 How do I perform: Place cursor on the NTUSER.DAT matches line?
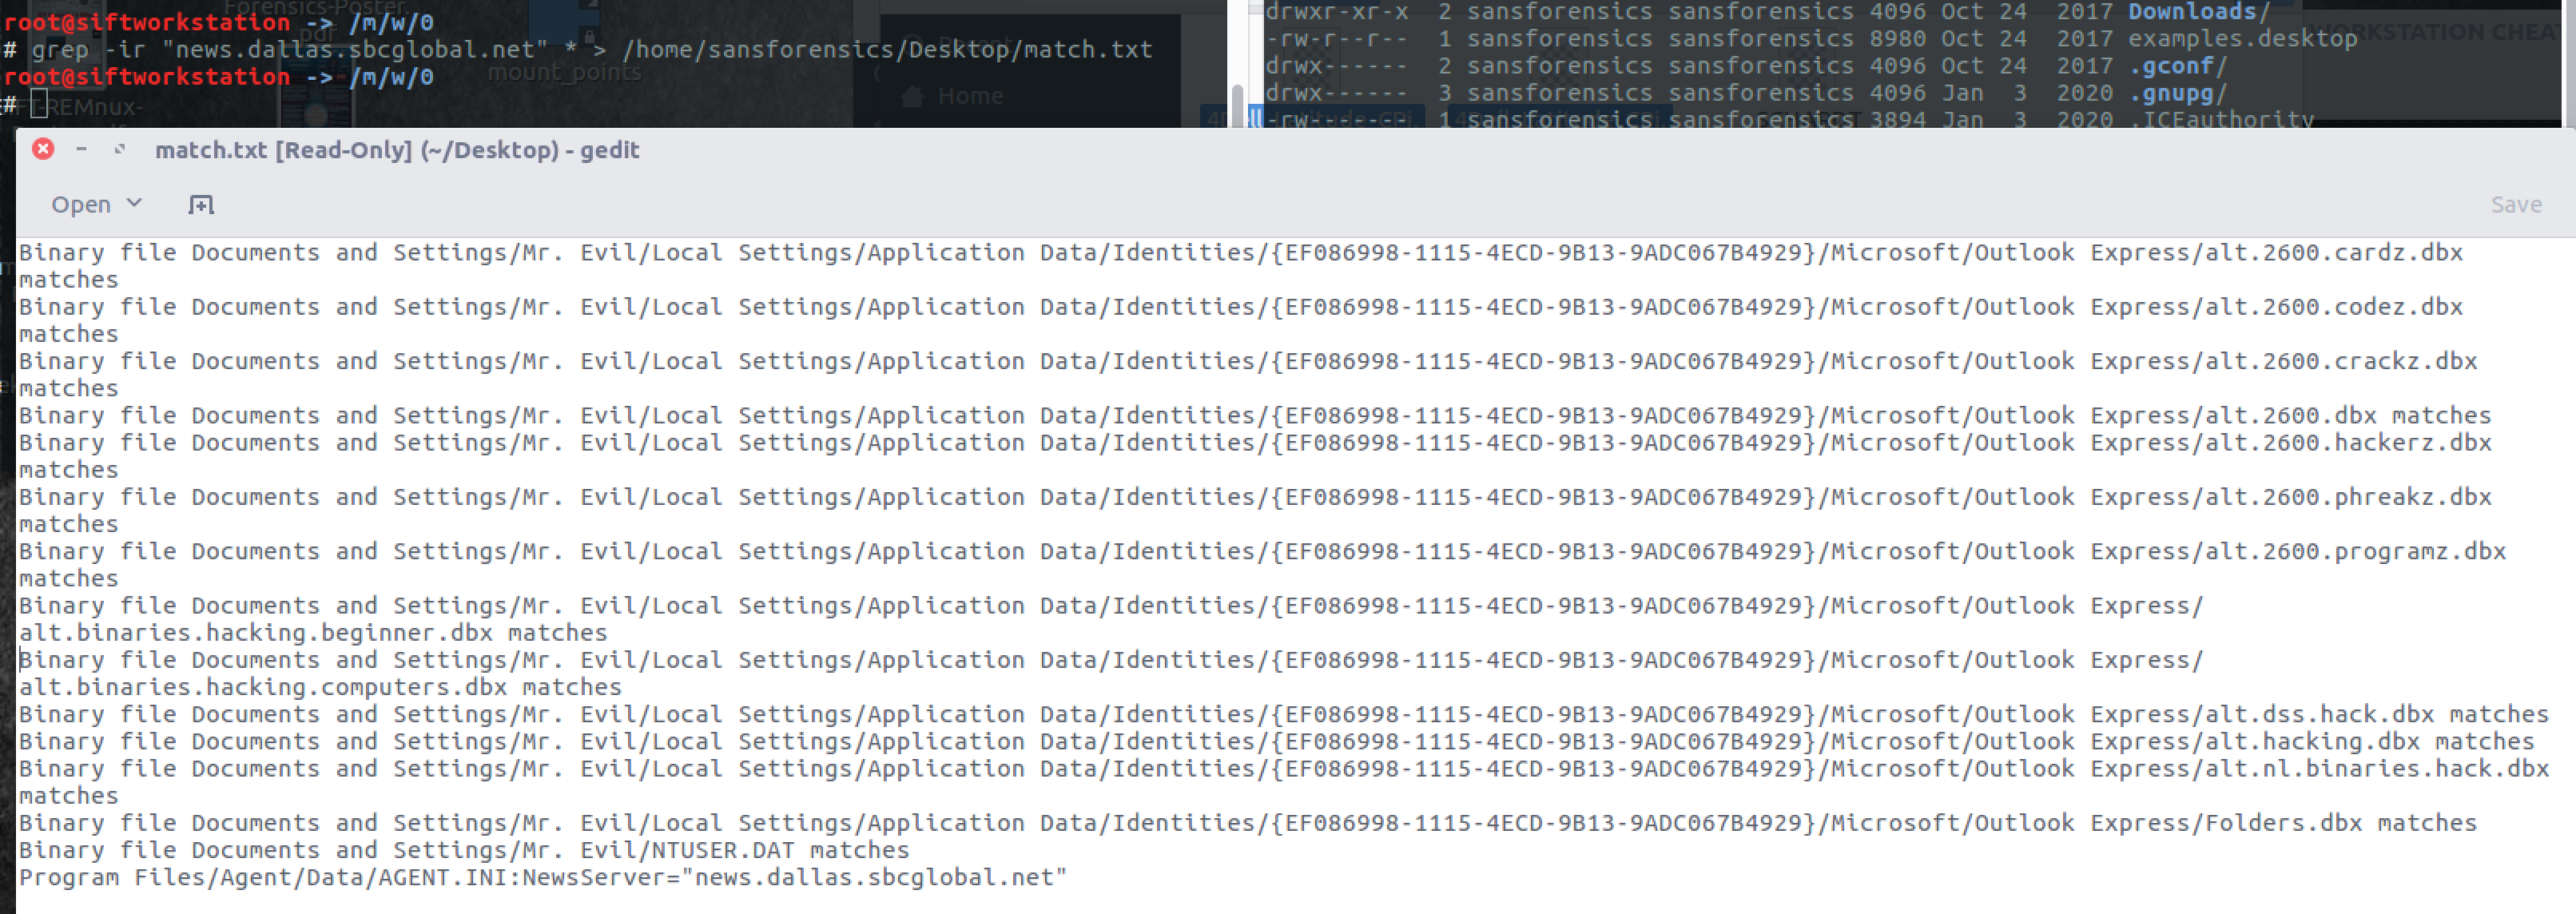pos(464,850)
